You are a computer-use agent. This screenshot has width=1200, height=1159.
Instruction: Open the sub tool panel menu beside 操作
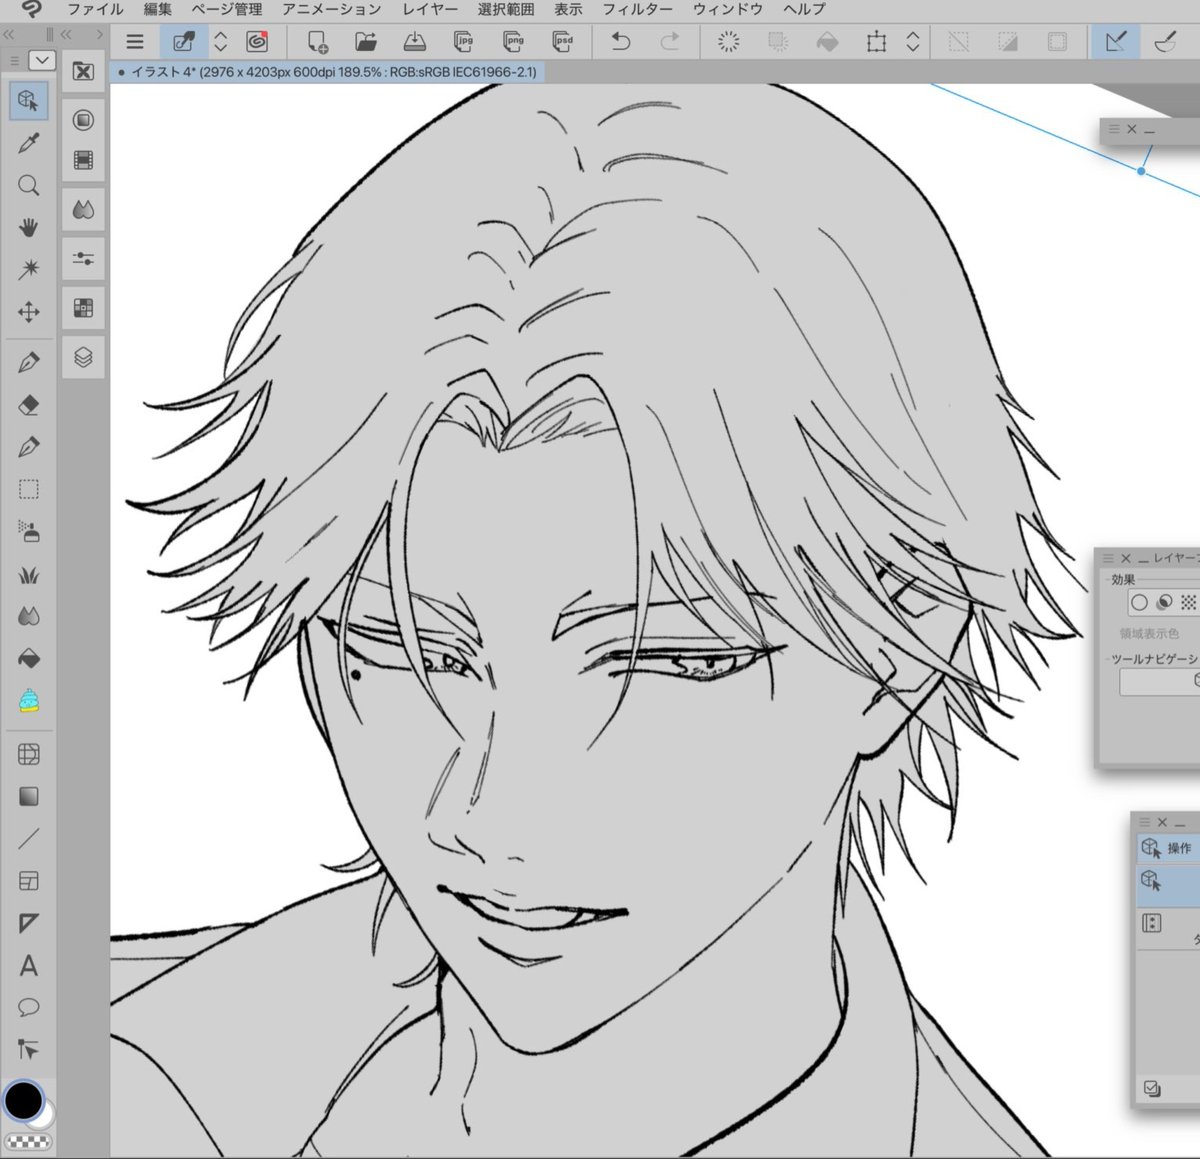pyautogui.click(x=1145, y=822)
